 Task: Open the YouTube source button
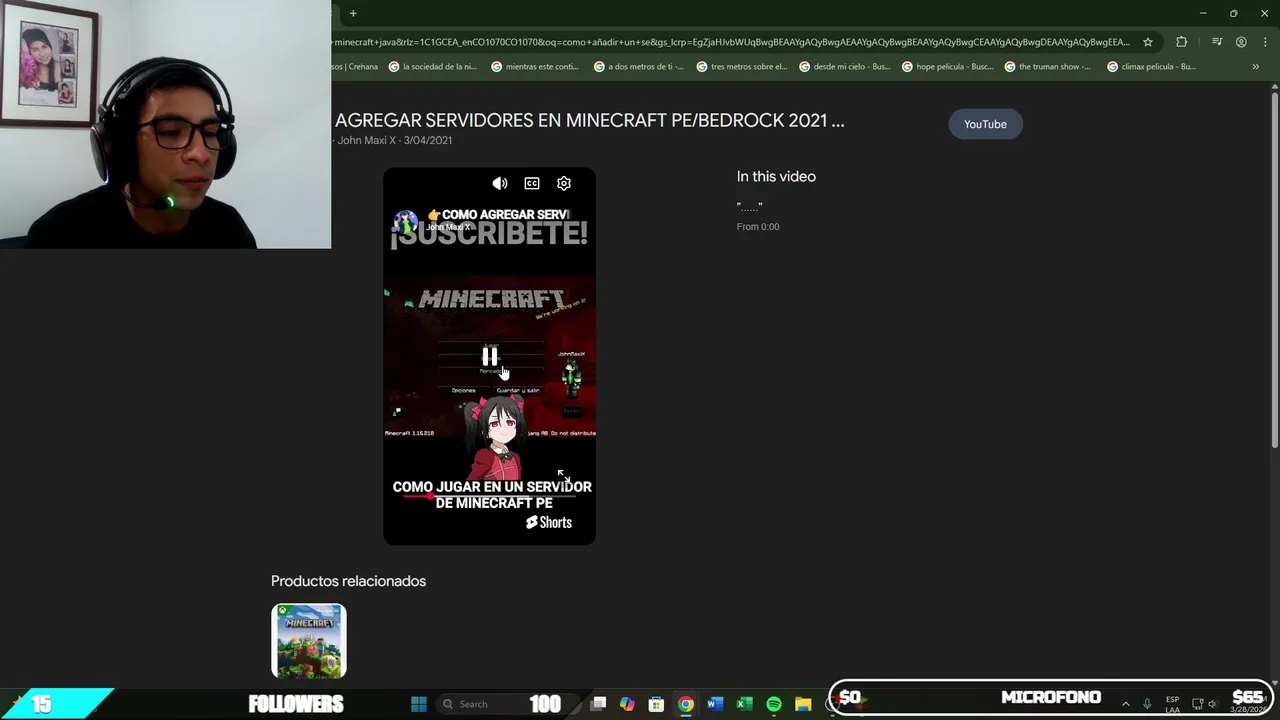pyautogui.click(x=985, y=124)
